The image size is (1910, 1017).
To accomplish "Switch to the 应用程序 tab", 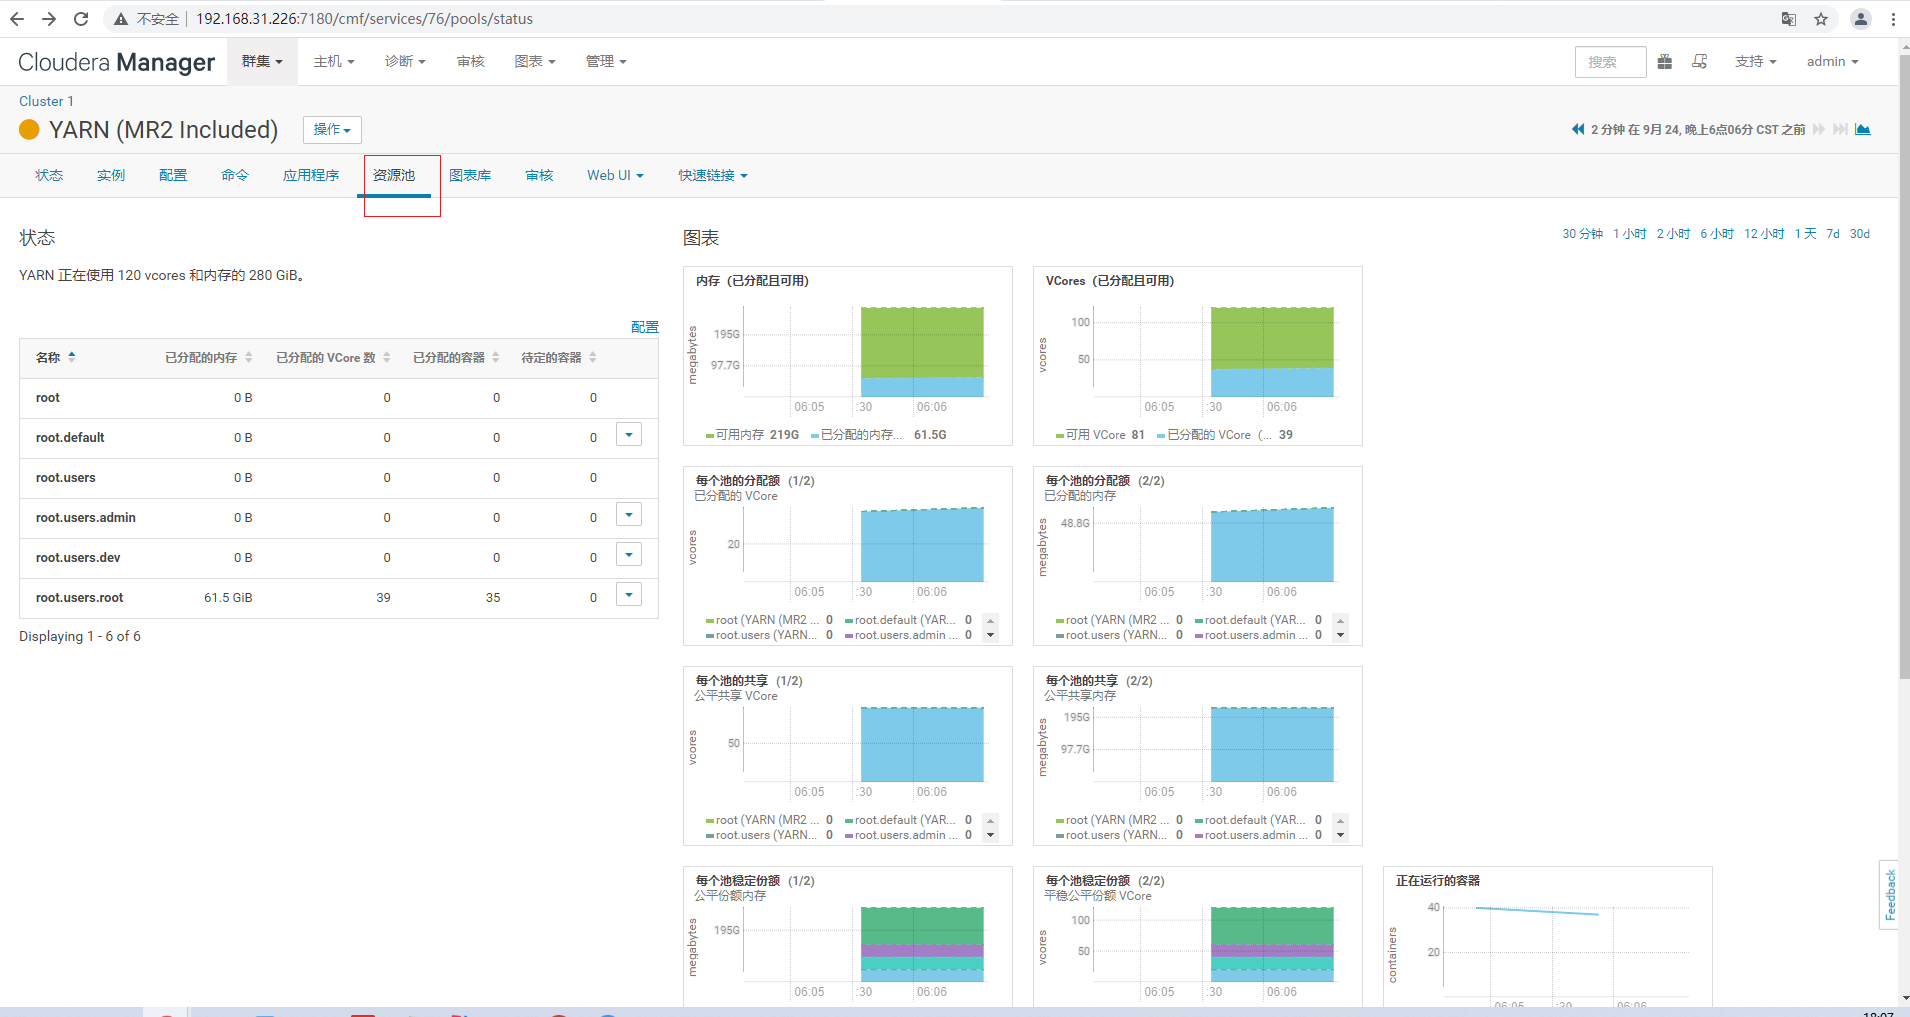I will (x=311, y=175).
